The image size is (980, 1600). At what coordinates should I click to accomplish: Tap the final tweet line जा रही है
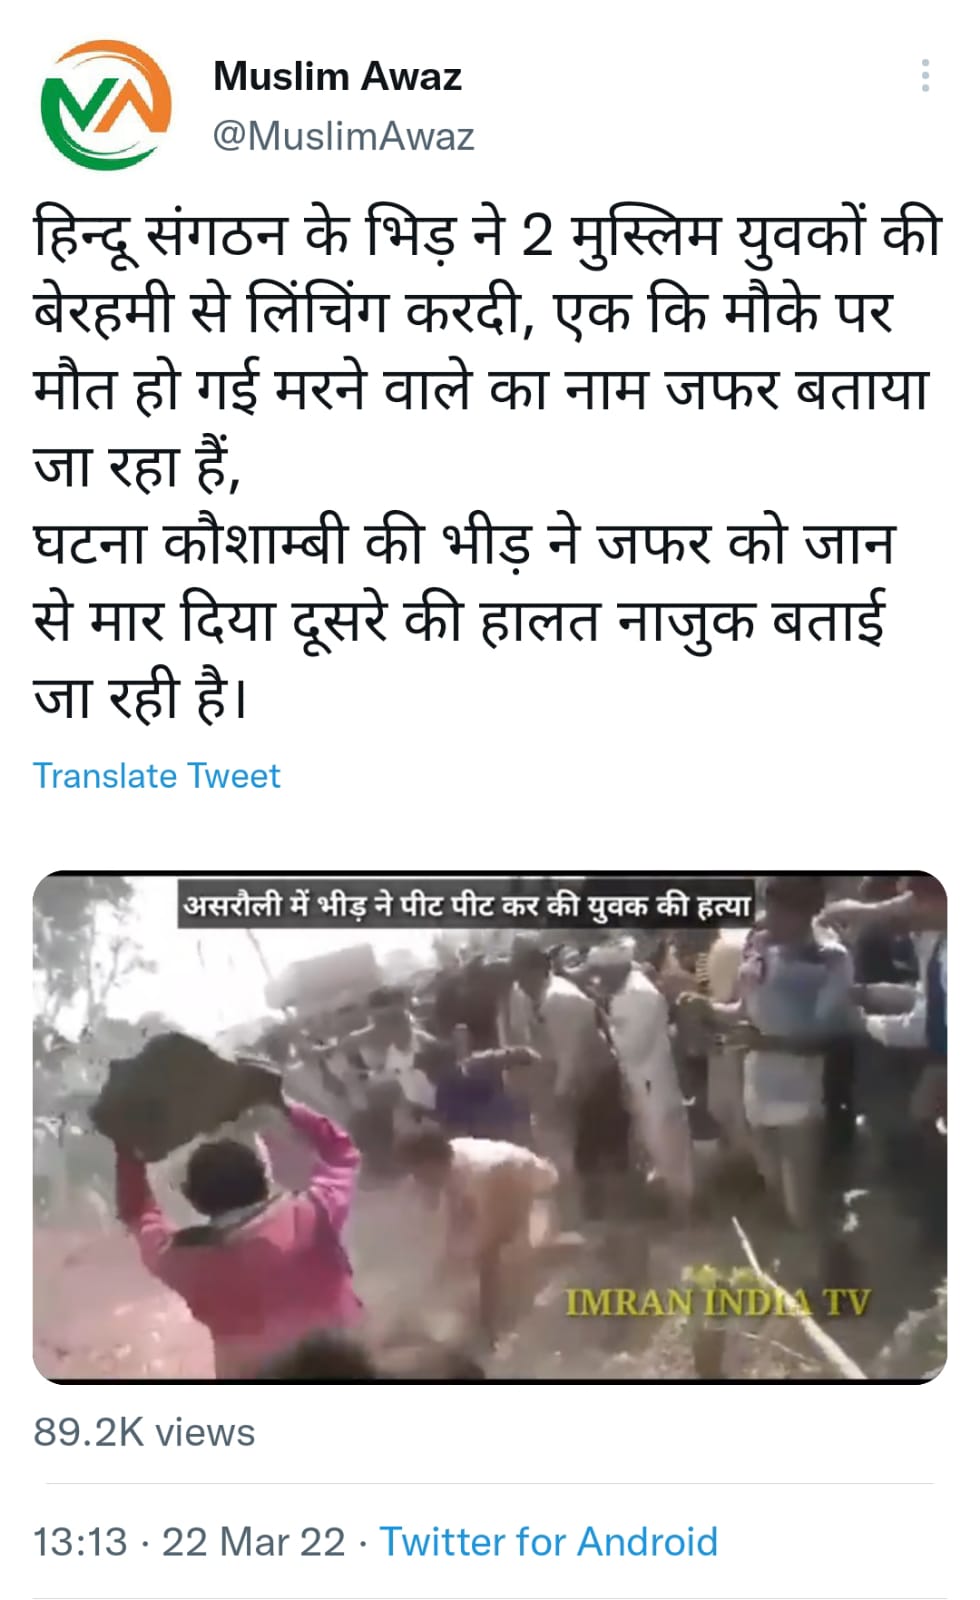coord(140,697)
